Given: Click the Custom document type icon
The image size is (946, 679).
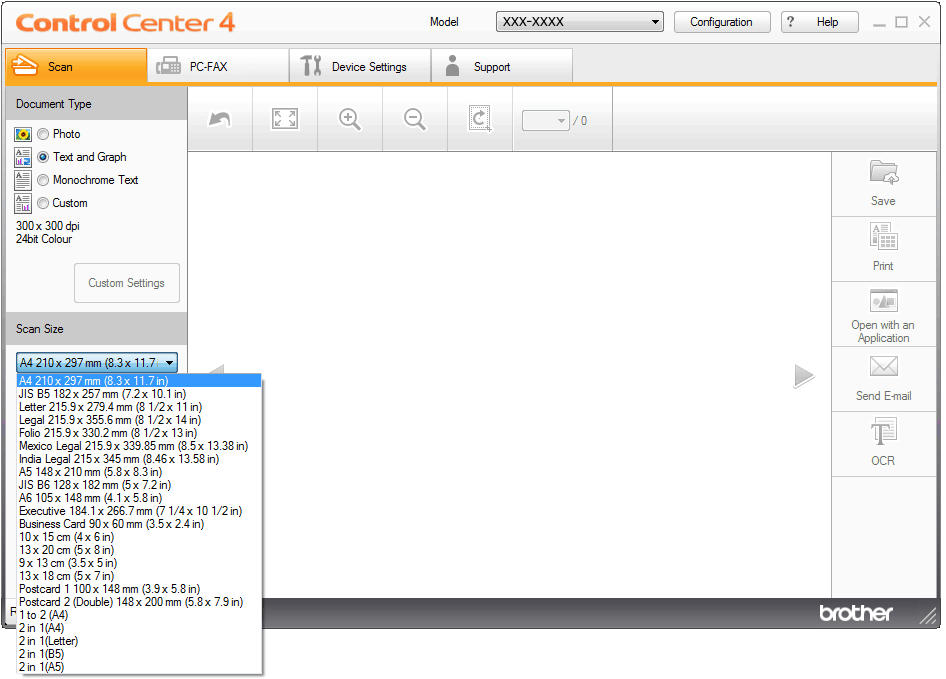Looking at the screenshot, I should 23,204.
